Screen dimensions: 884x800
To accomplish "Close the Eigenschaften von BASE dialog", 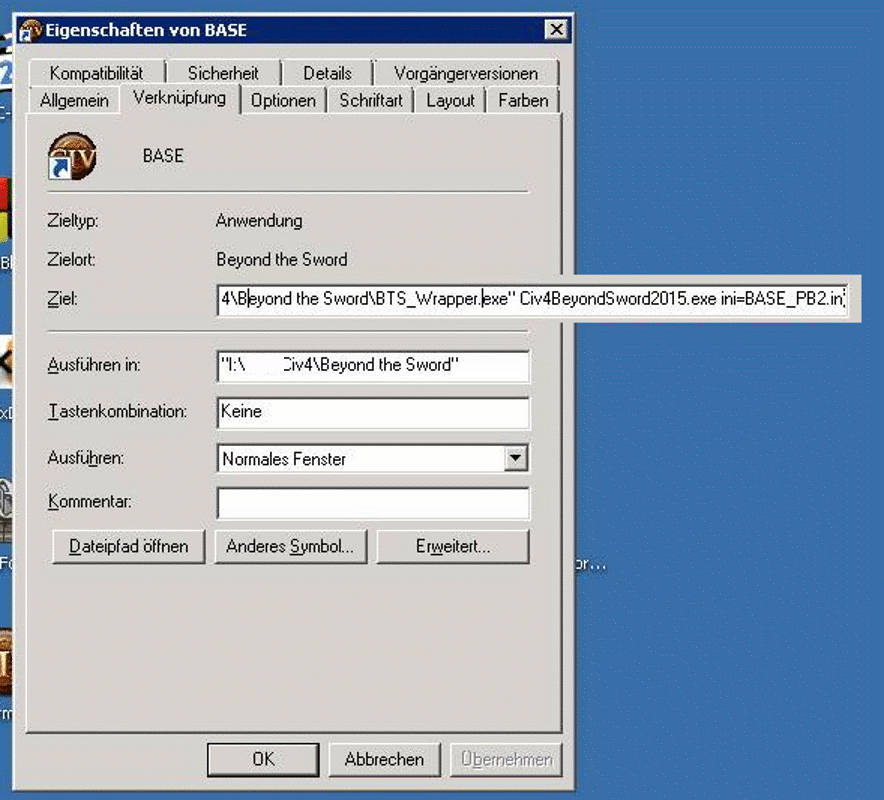I will (x=553, y=30).
